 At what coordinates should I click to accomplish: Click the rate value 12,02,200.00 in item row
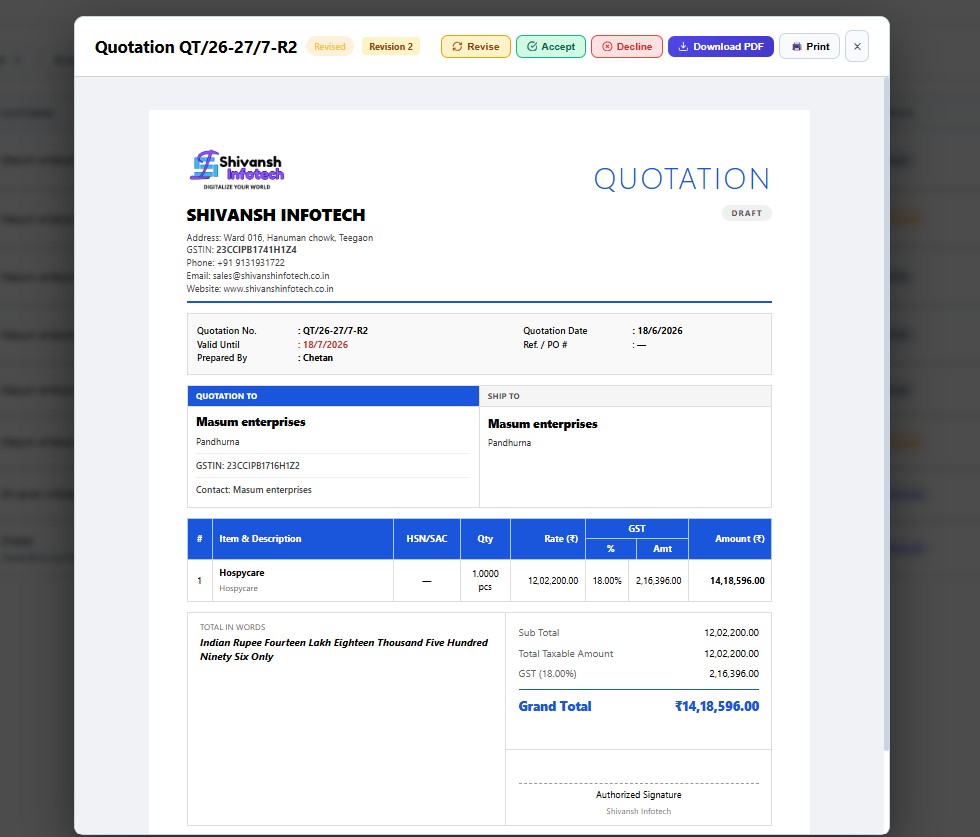(x=553, y=581)
